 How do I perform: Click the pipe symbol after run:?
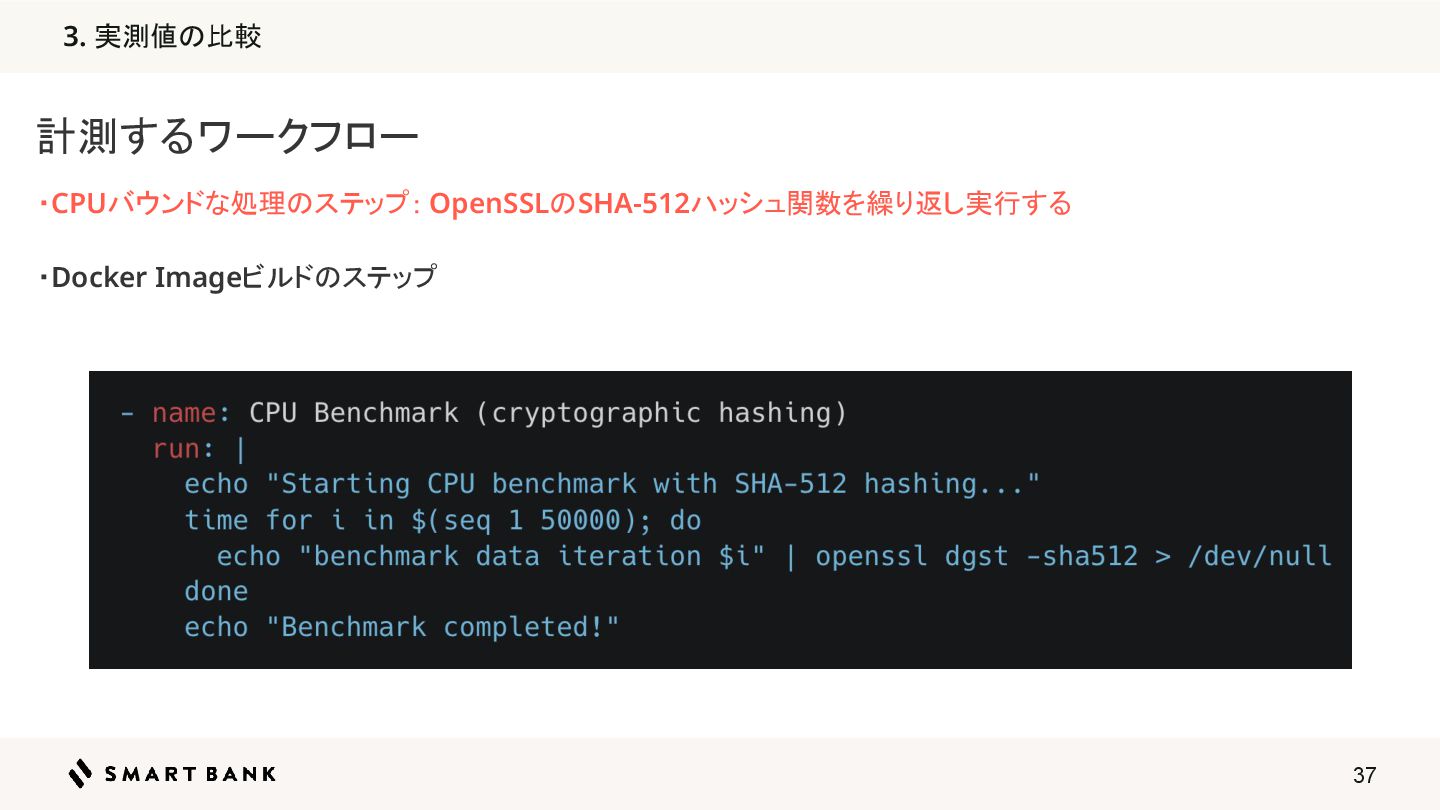coord(240,449)
